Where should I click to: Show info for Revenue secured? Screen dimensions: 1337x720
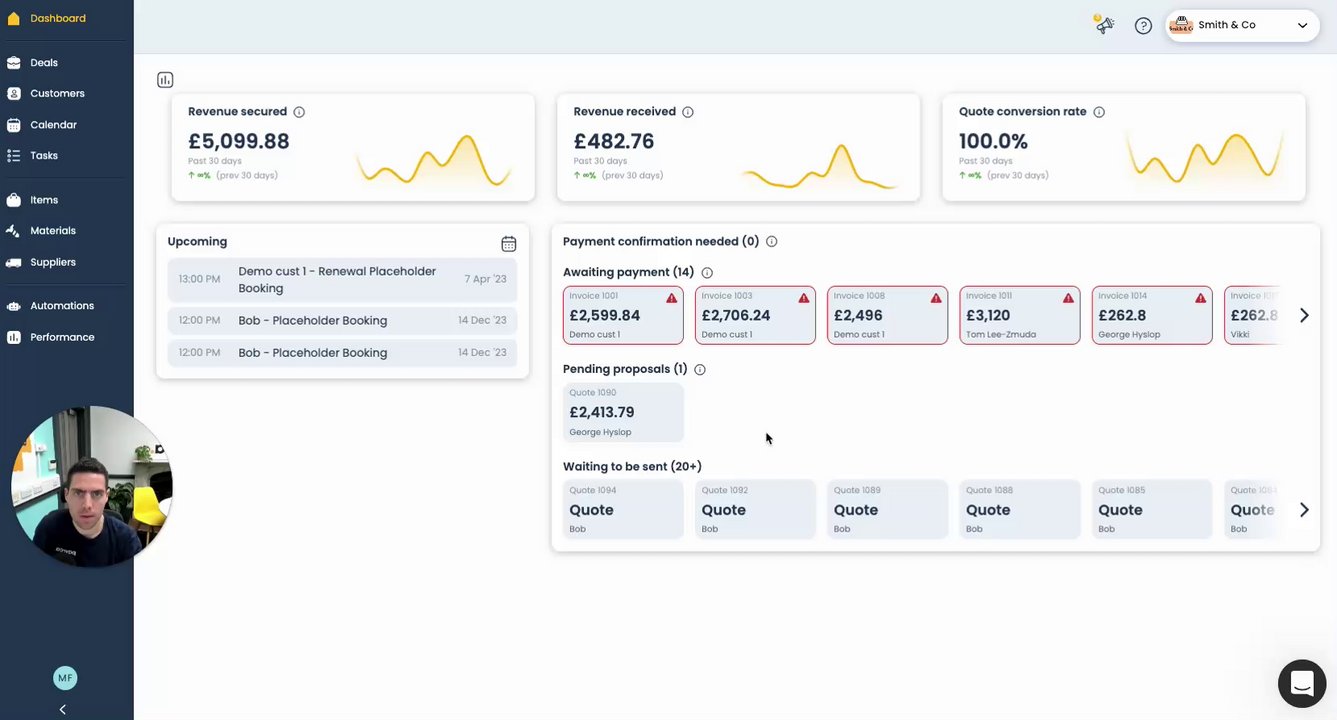(299, 112)
